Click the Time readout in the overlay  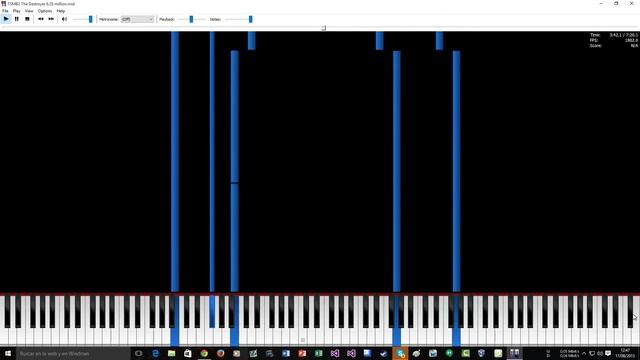(614, 35)
